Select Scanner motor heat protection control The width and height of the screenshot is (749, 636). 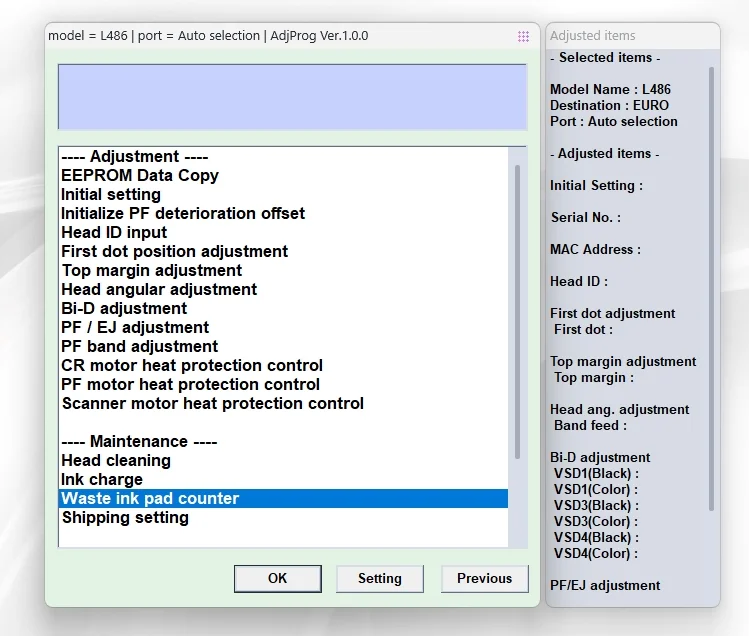pyautogui.click(x=283, y=403)
